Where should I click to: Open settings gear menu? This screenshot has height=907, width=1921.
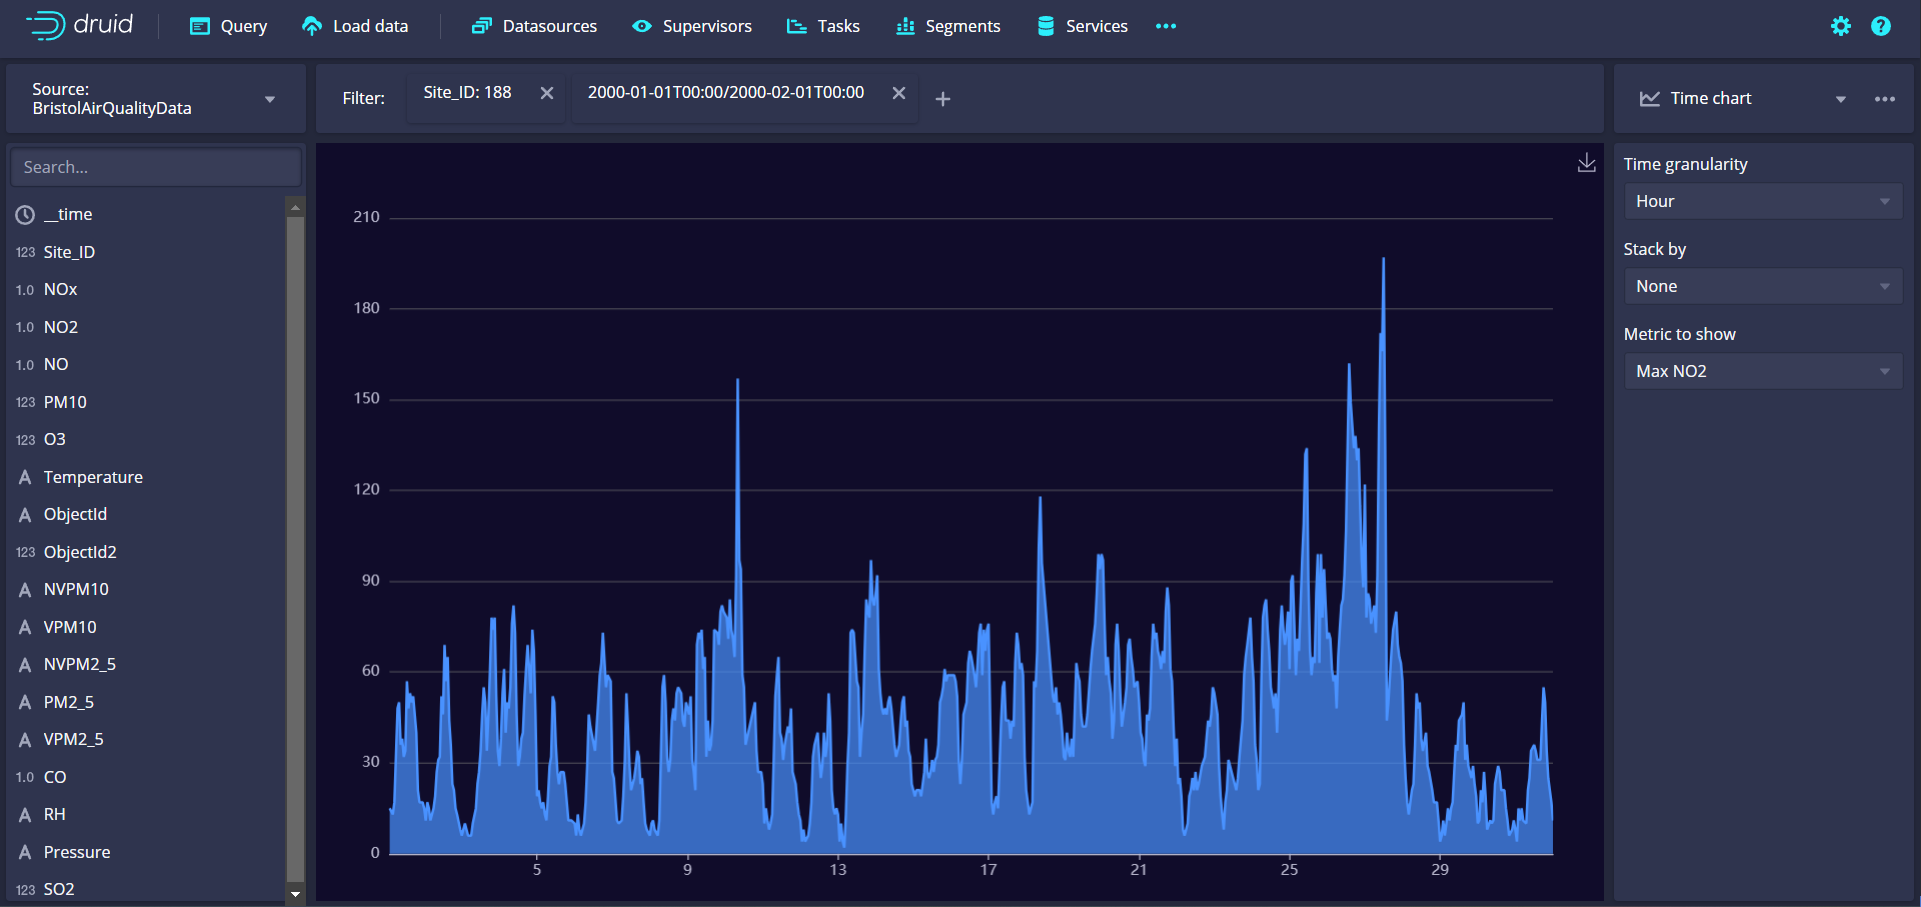[x=1841, y=26]
